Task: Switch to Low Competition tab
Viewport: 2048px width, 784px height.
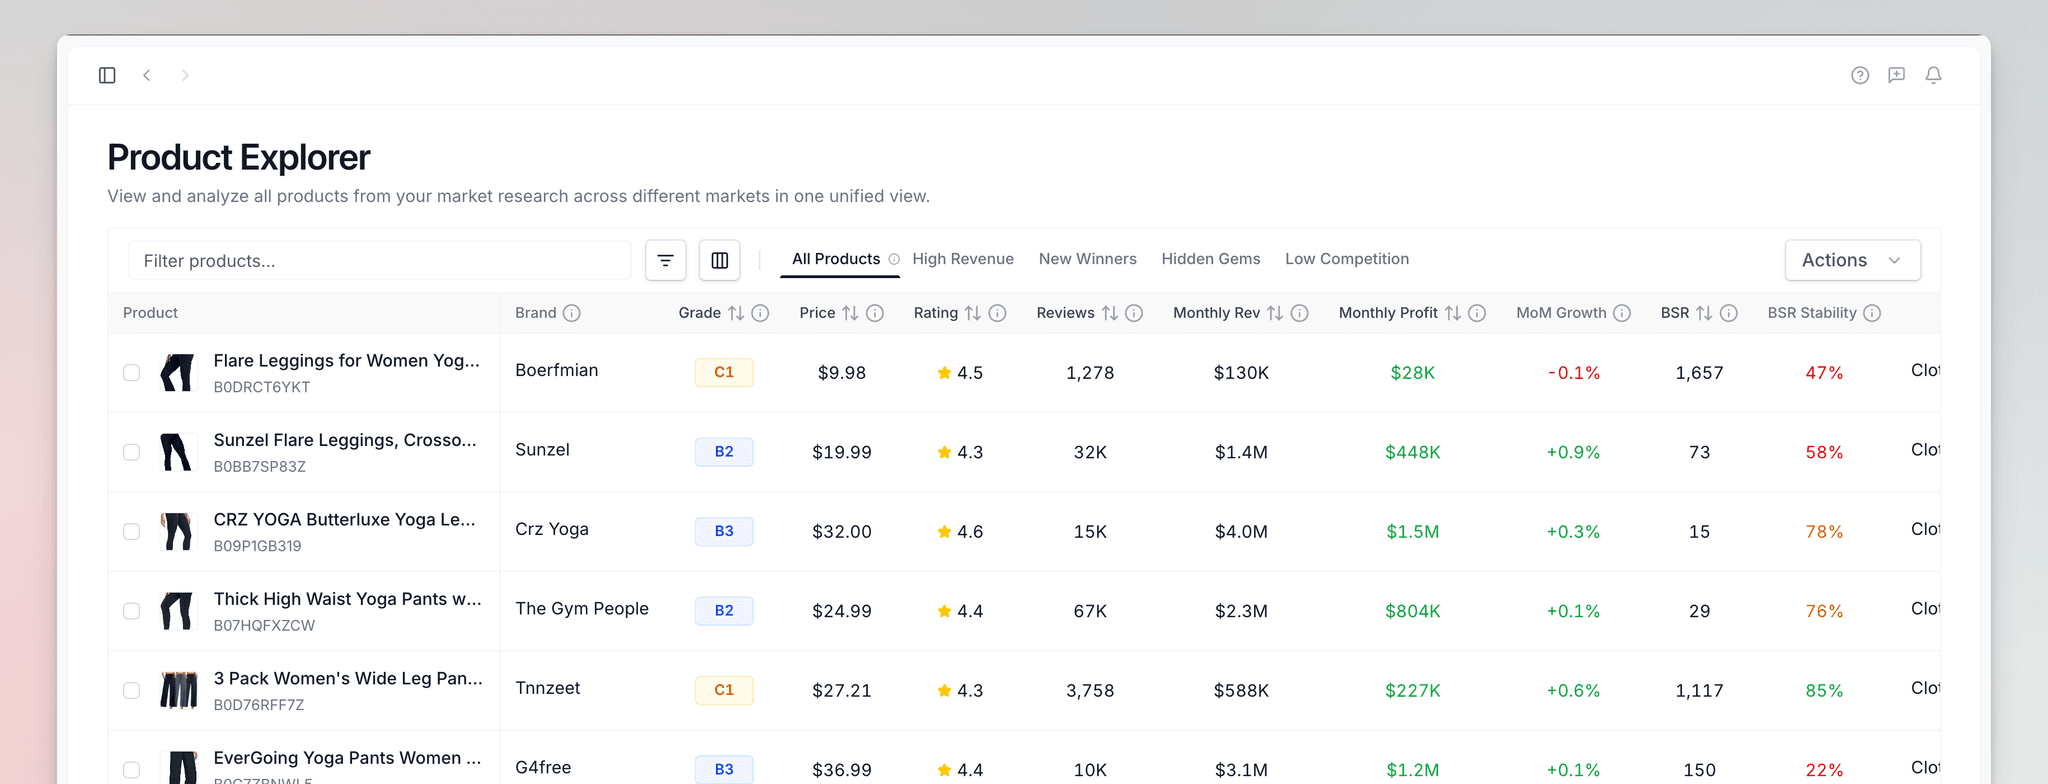Action: (1347, 259)
